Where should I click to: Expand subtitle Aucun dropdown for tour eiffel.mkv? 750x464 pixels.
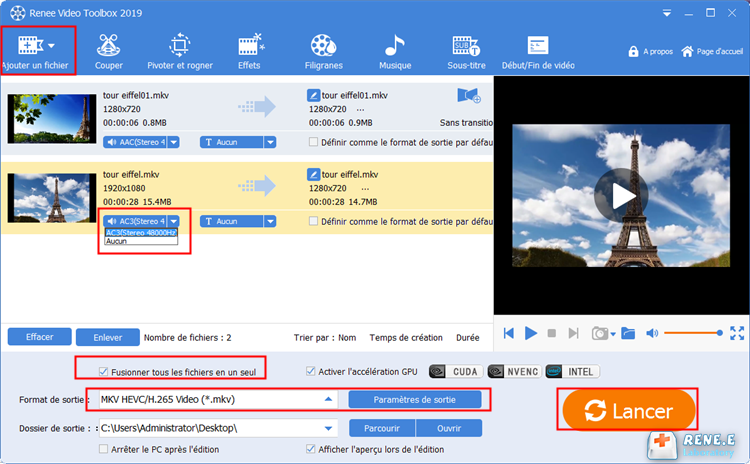click(x=270, y=221)
